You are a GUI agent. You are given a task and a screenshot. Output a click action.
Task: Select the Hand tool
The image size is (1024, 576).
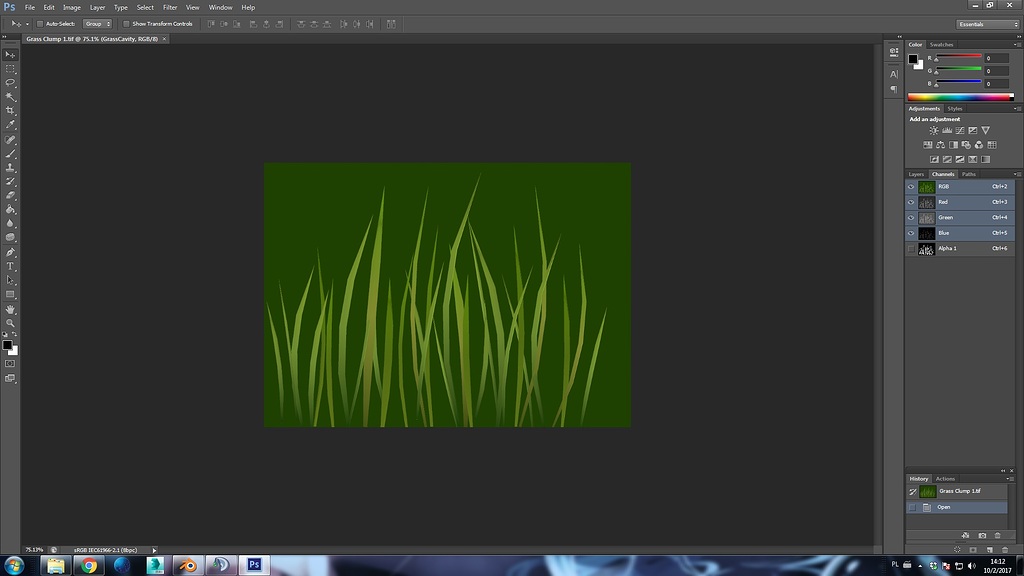(10, 310)
